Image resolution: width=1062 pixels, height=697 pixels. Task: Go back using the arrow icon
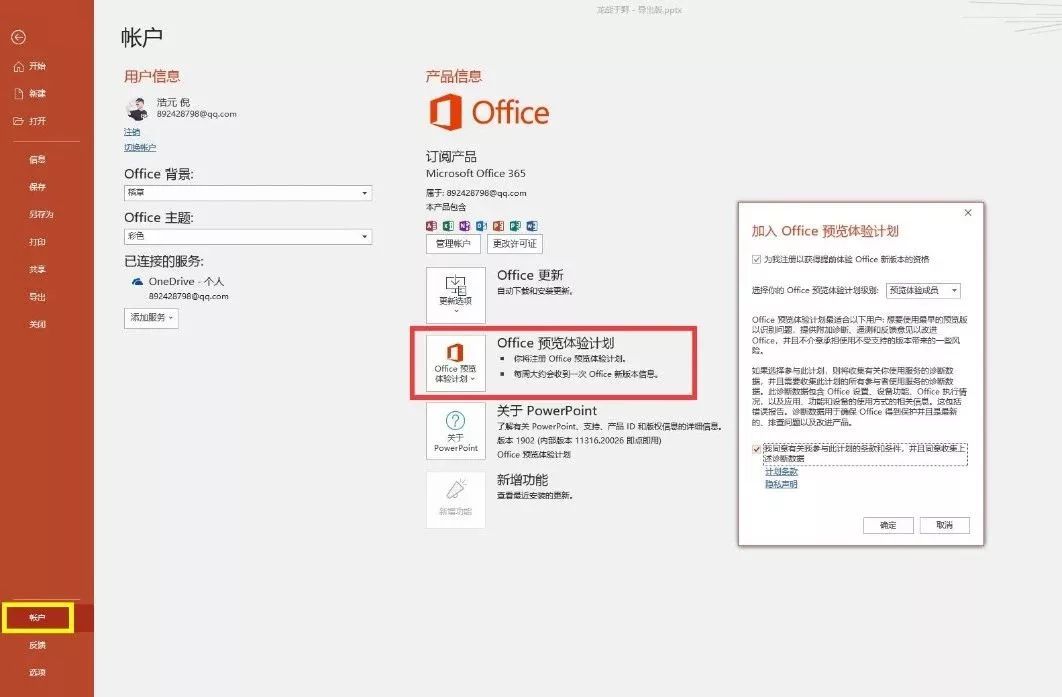[x=18, y=37]
